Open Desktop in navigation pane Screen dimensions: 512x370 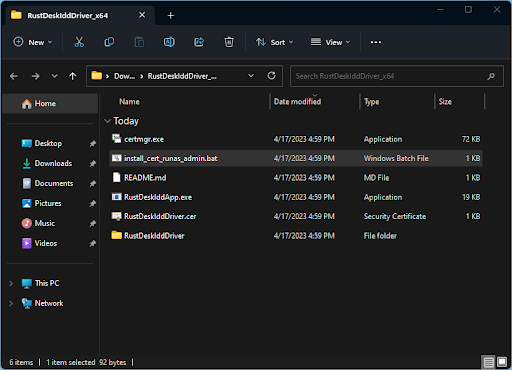coord(48,143)
